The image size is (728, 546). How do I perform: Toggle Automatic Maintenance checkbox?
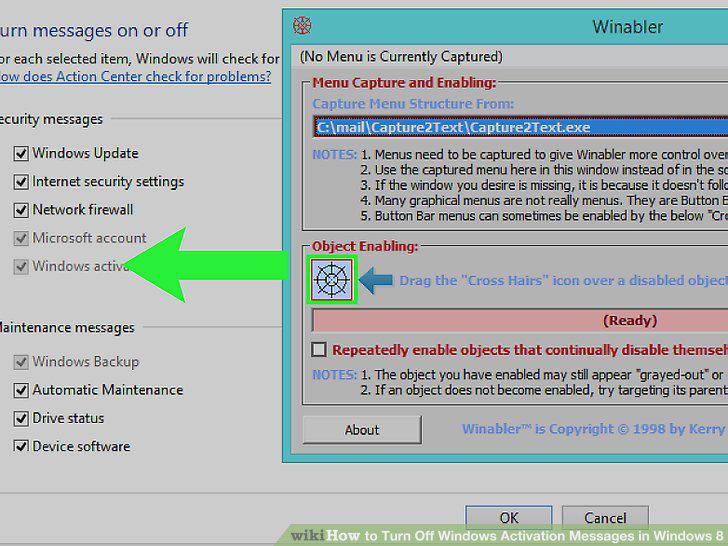(x=21, y=390)
